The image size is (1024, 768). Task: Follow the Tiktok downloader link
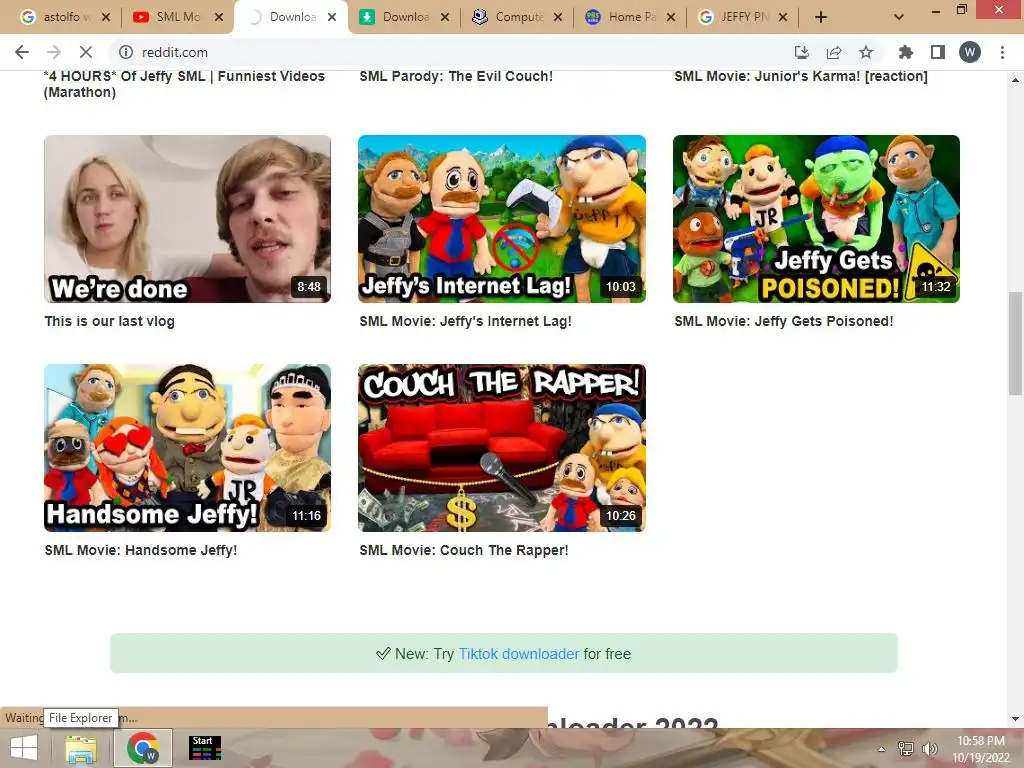[519, 654]
